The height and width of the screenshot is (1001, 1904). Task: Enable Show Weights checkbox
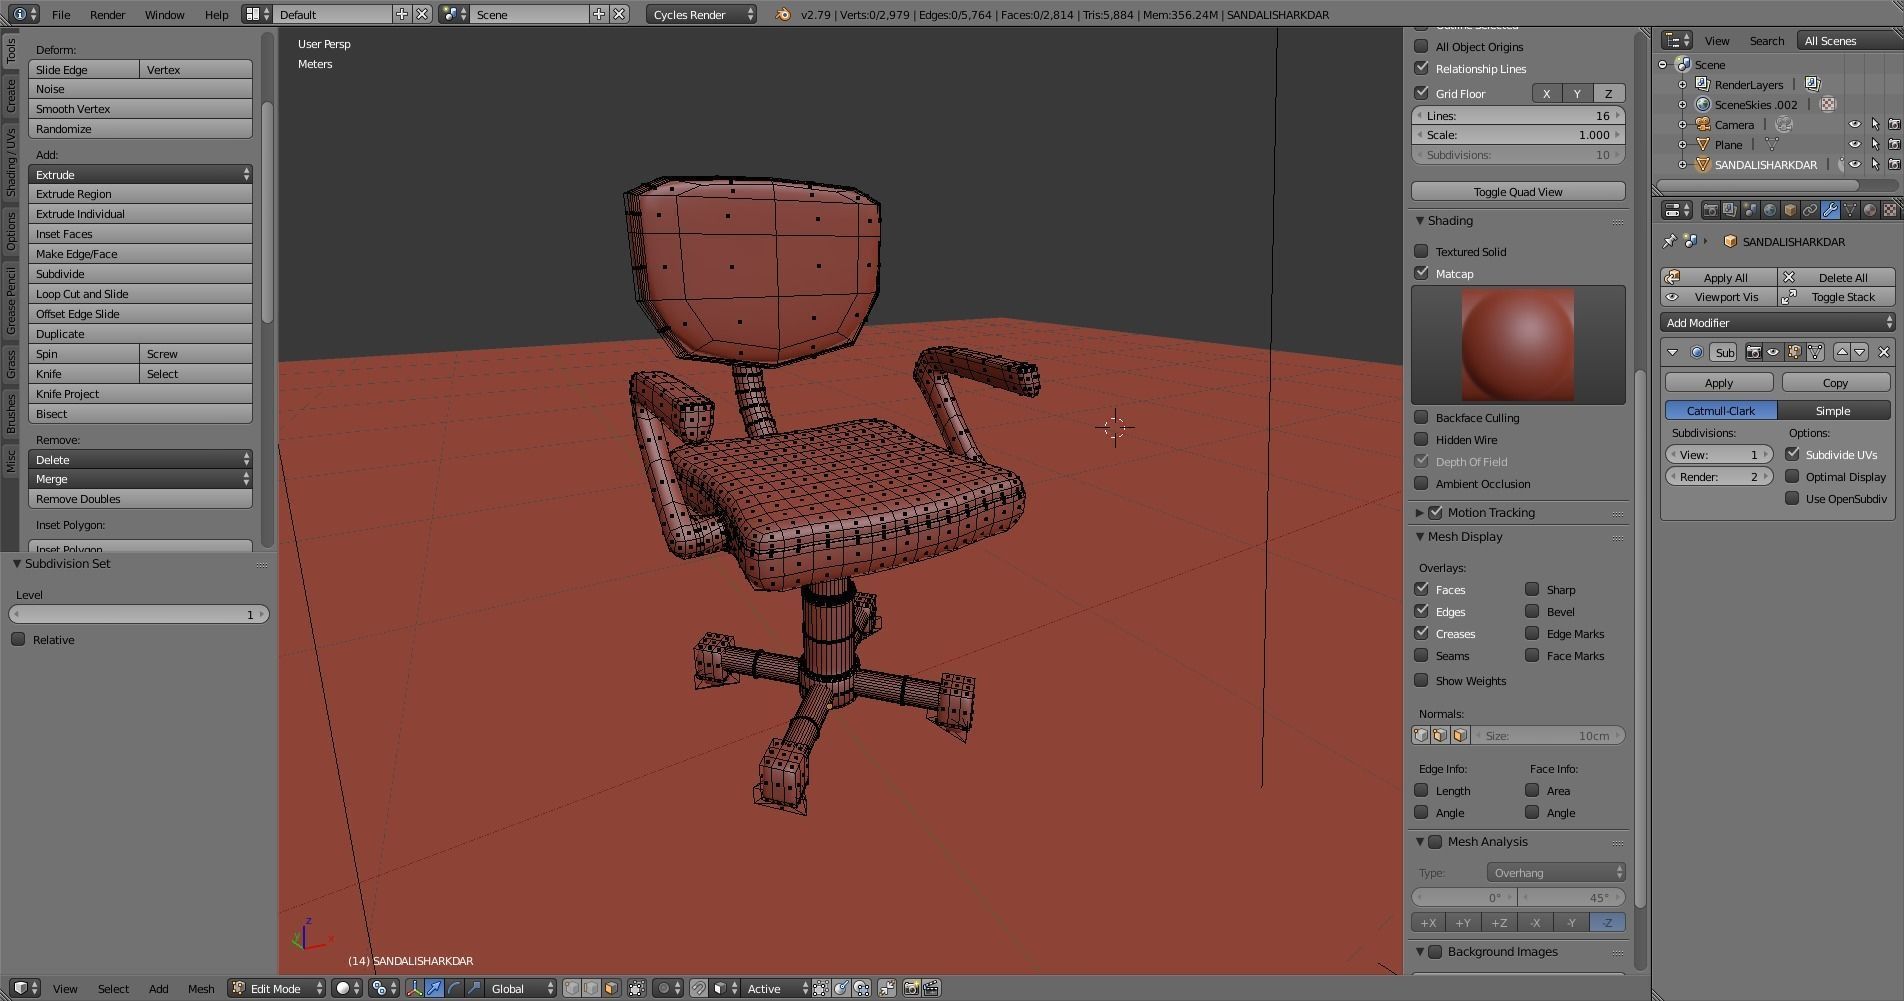point(1421,680)
